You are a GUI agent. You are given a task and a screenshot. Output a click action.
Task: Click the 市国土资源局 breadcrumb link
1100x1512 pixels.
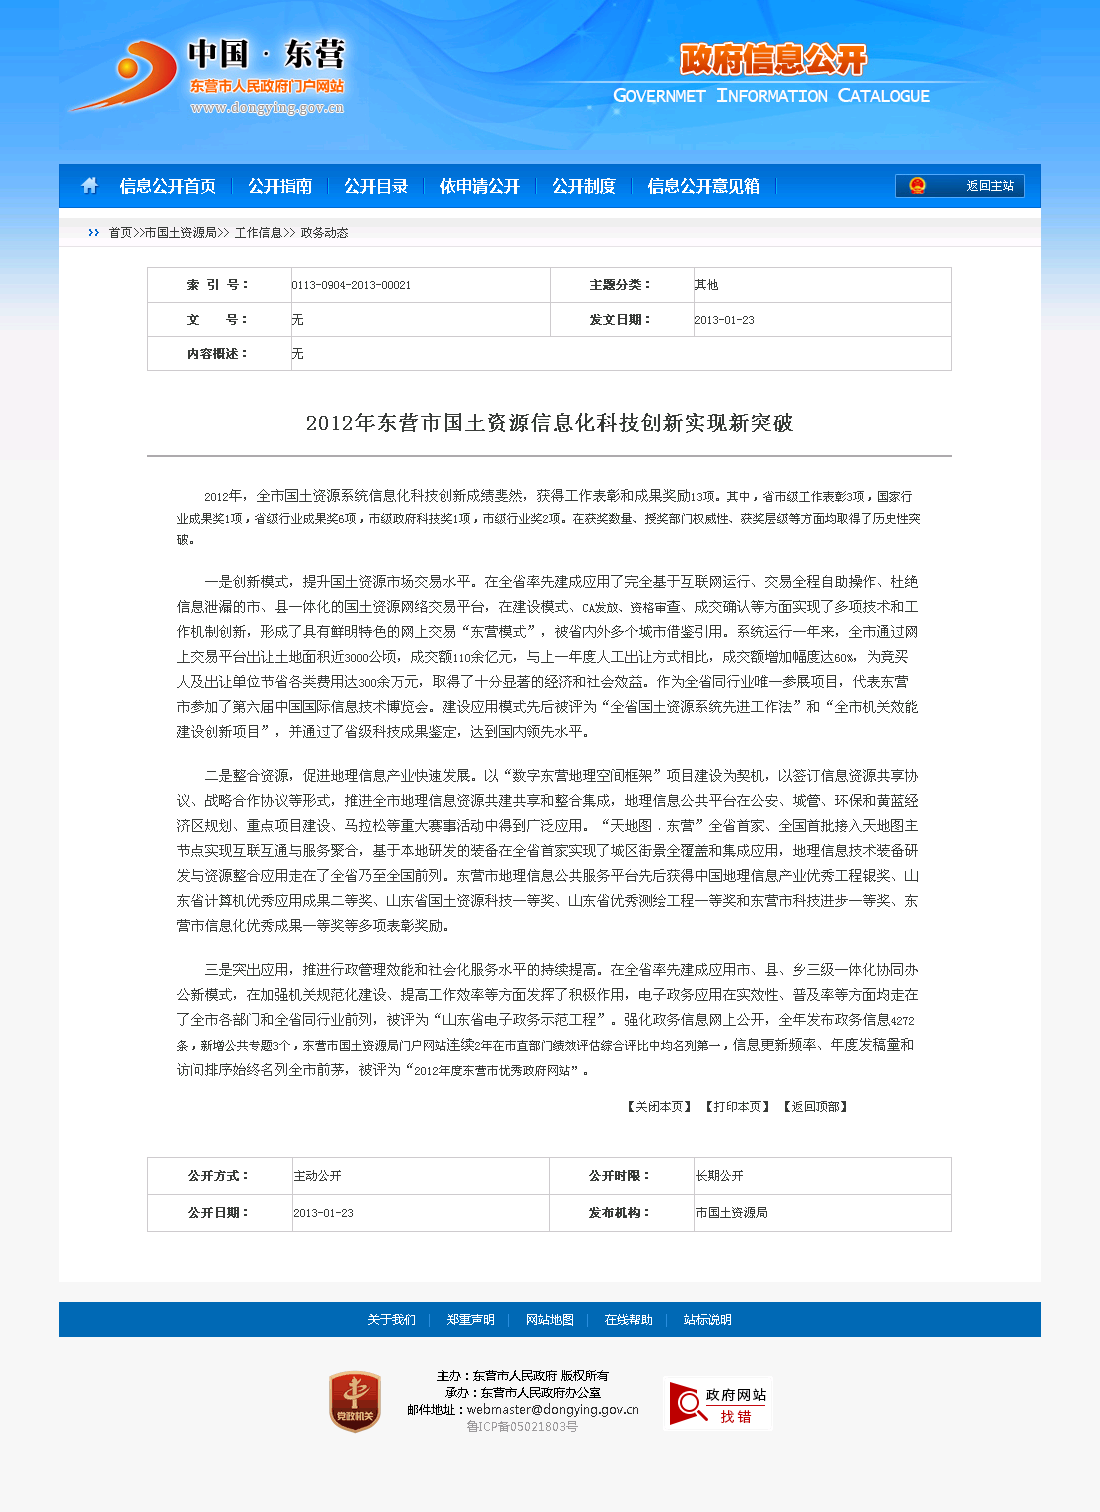click(x=180, y=233)
